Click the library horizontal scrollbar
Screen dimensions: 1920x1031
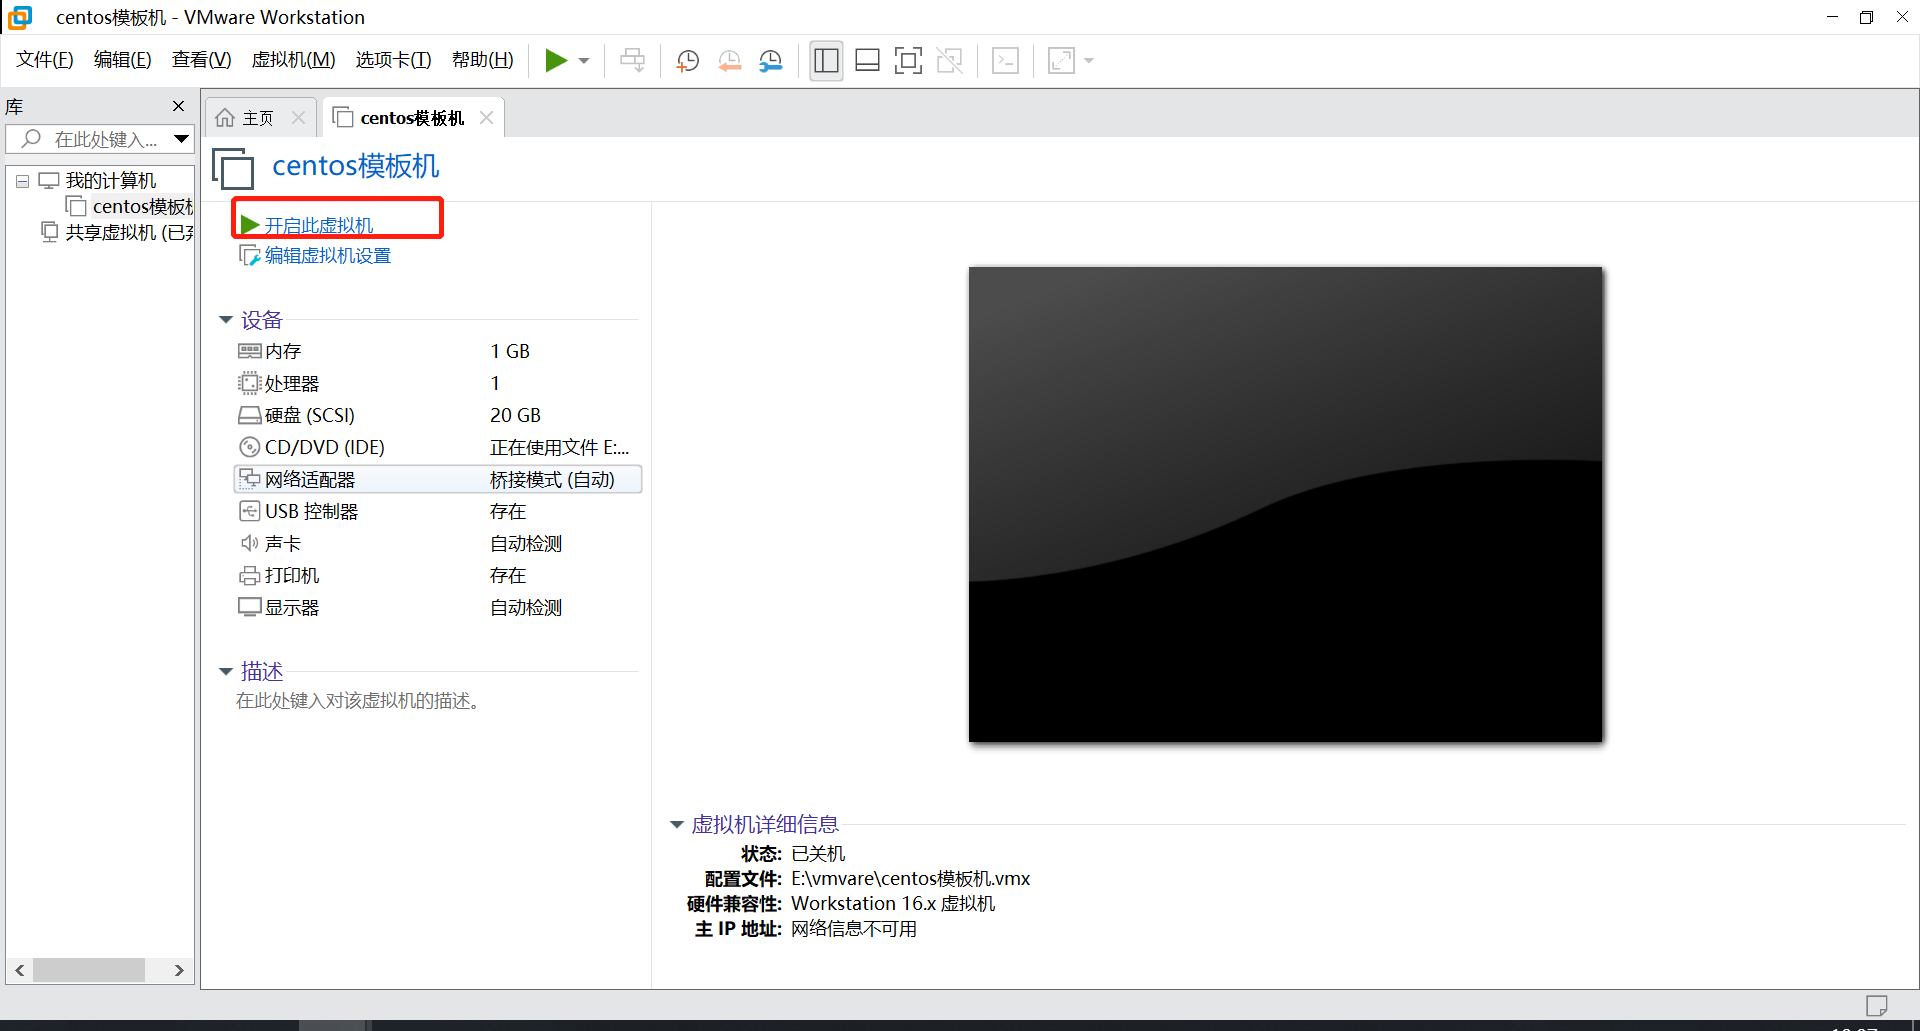pos(89,970)
